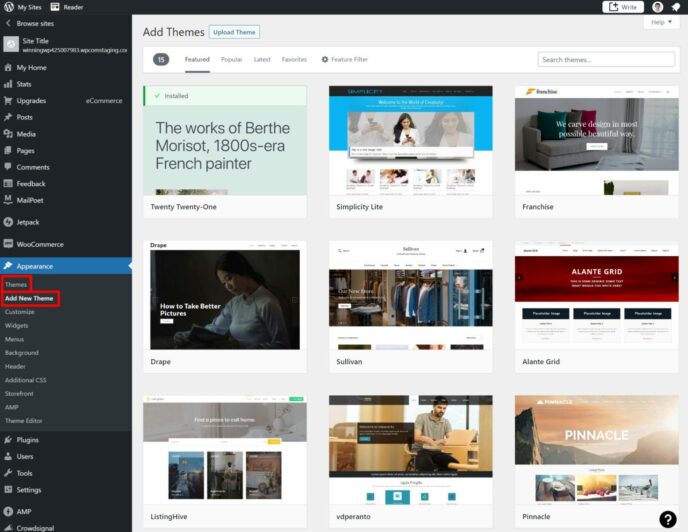The height and width of the screenshot is (532, 688).
Task: Open the Themes submenu item
Action: click(x=16, y=284)
